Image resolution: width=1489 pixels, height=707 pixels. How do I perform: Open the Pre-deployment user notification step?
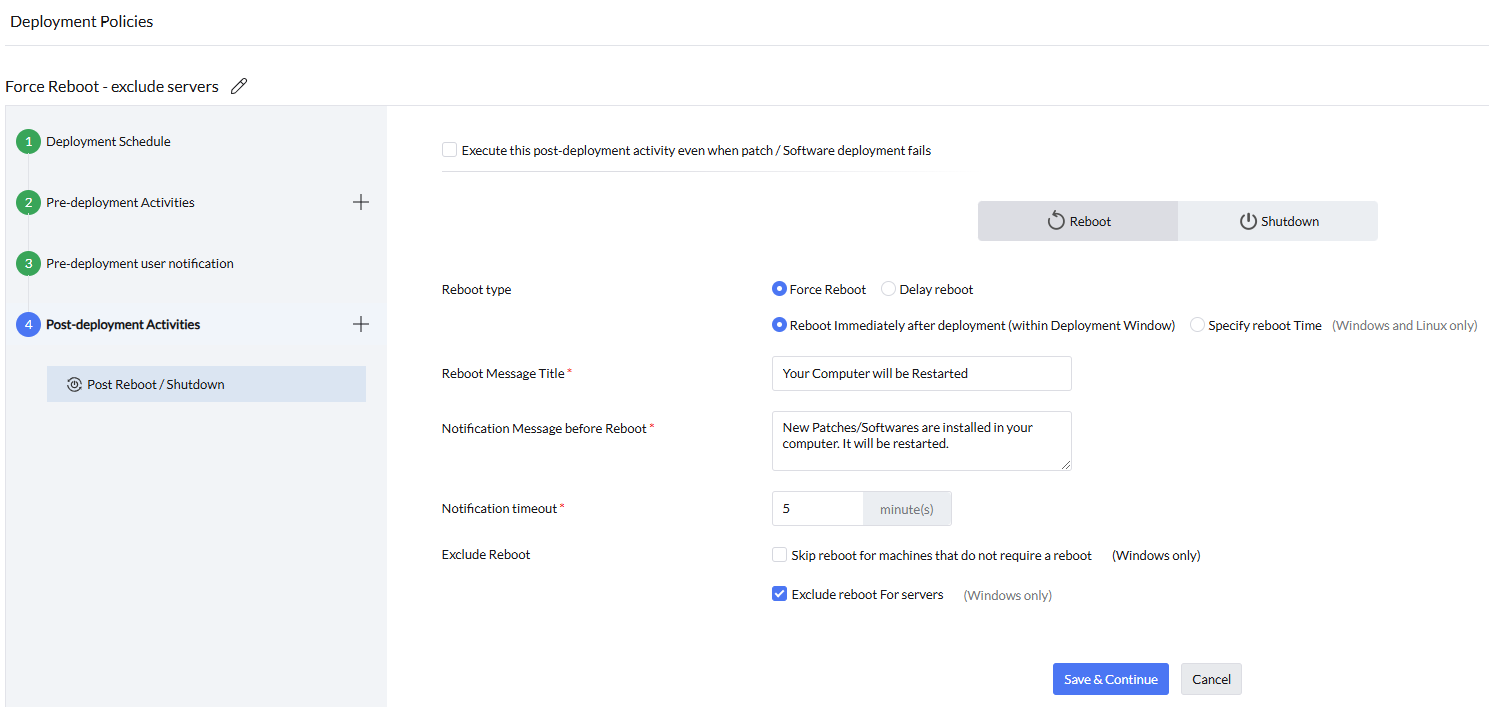tap(137, 263)
